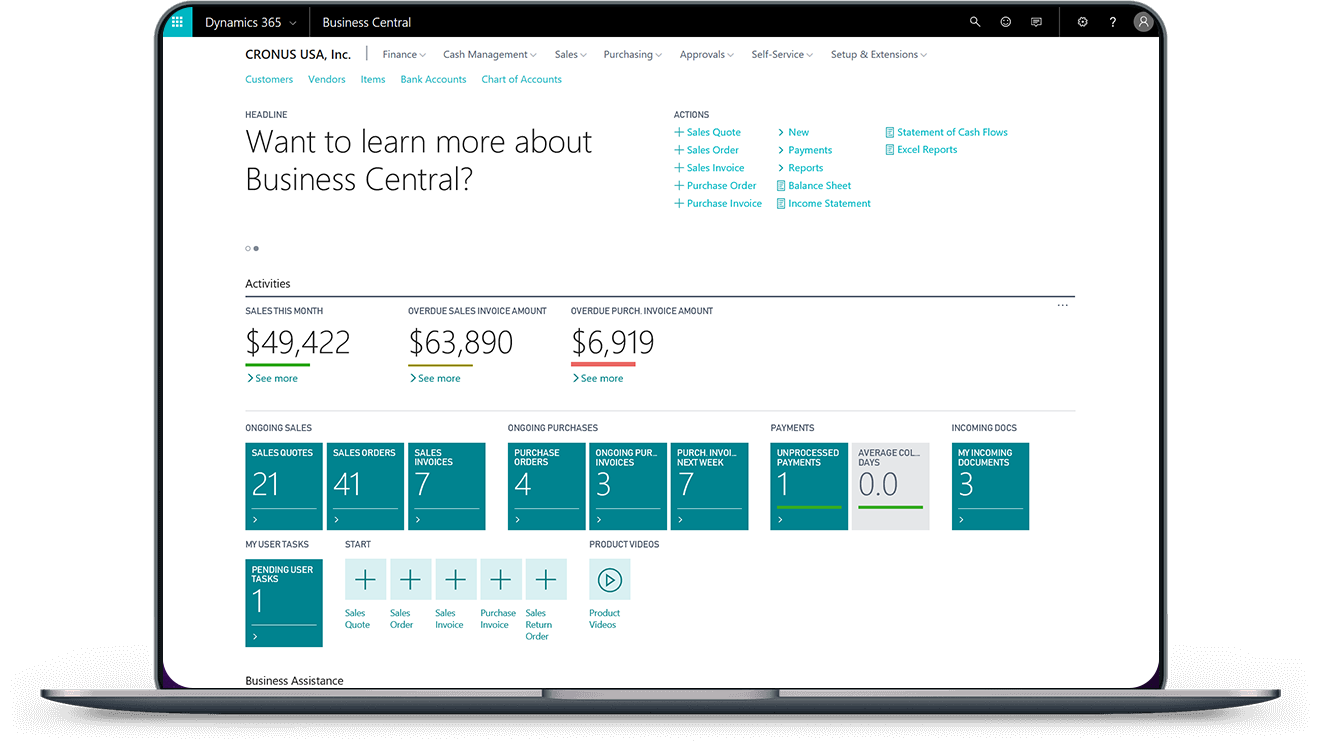This screenshot has height=743, width=1320.
Task: Expand the Finance menu
Action: pyautogui.click(x=404, y=55)
